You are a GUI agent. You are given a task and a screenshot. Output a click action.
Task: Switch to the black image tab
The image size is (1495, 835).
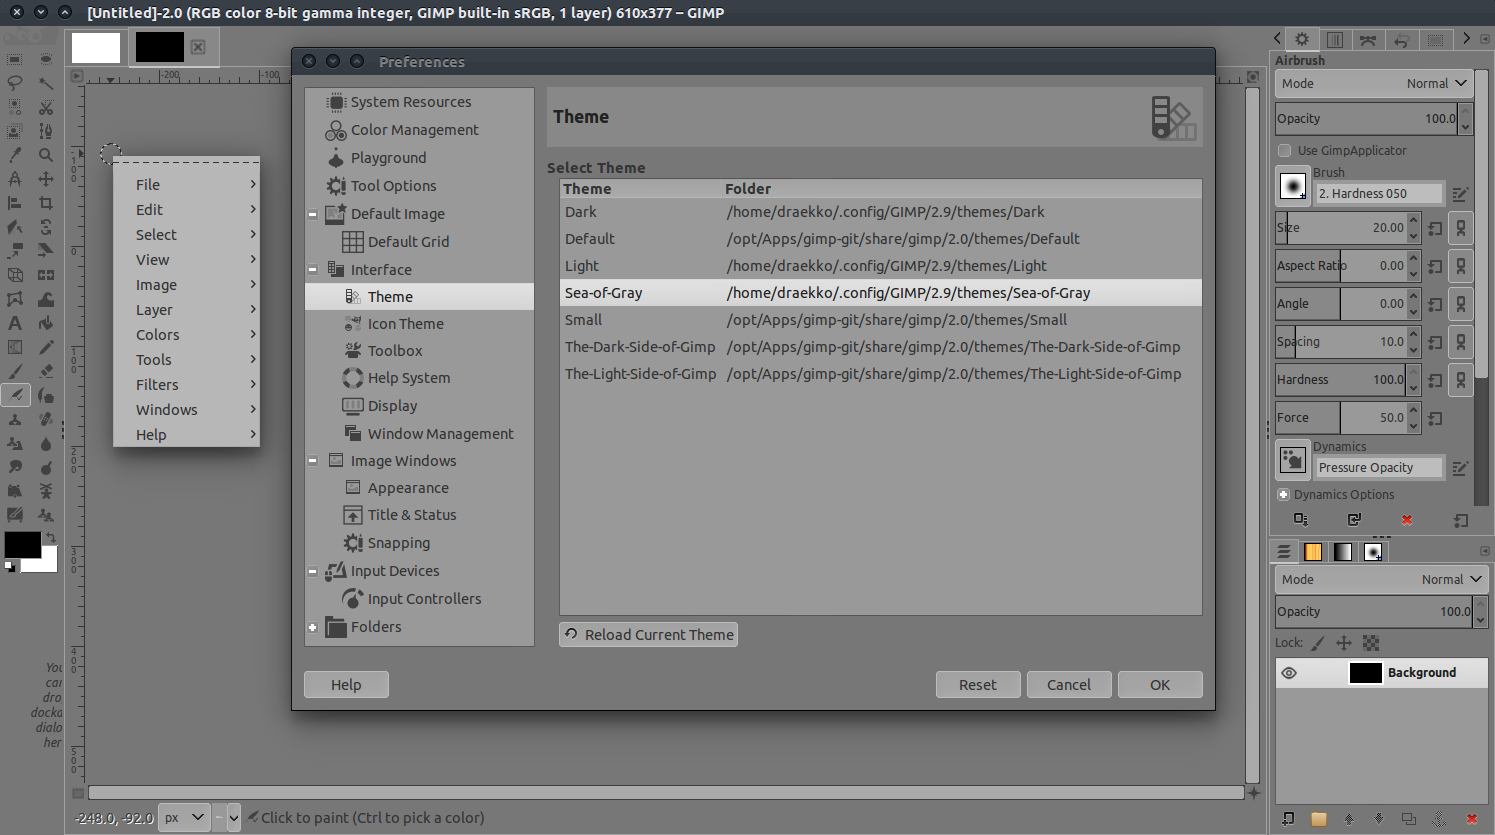point(160,47)
